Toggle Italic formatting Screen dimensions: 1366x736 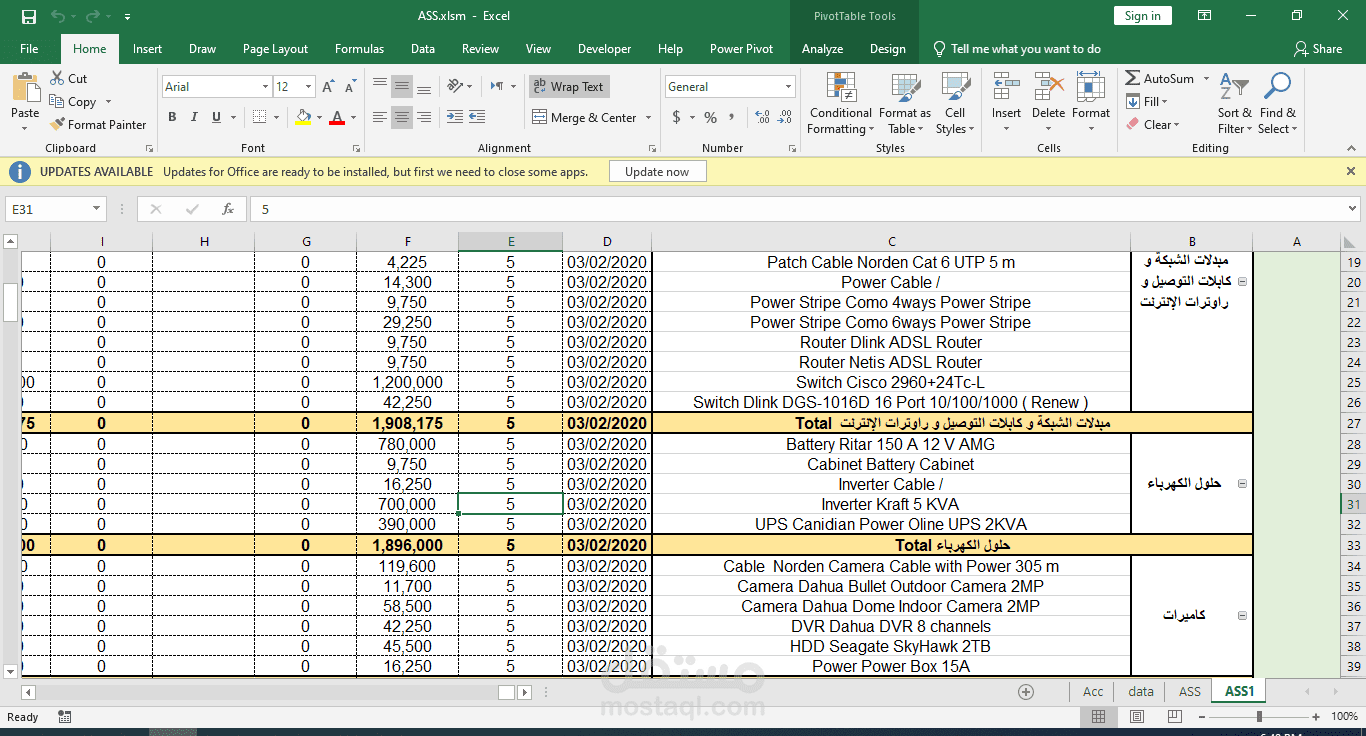194,117
